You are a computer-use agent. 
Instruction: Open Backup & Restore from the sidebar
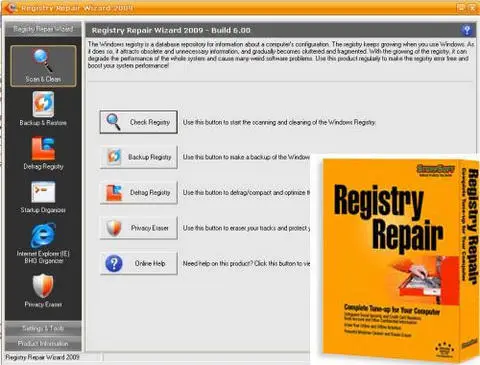coord(43,109)
